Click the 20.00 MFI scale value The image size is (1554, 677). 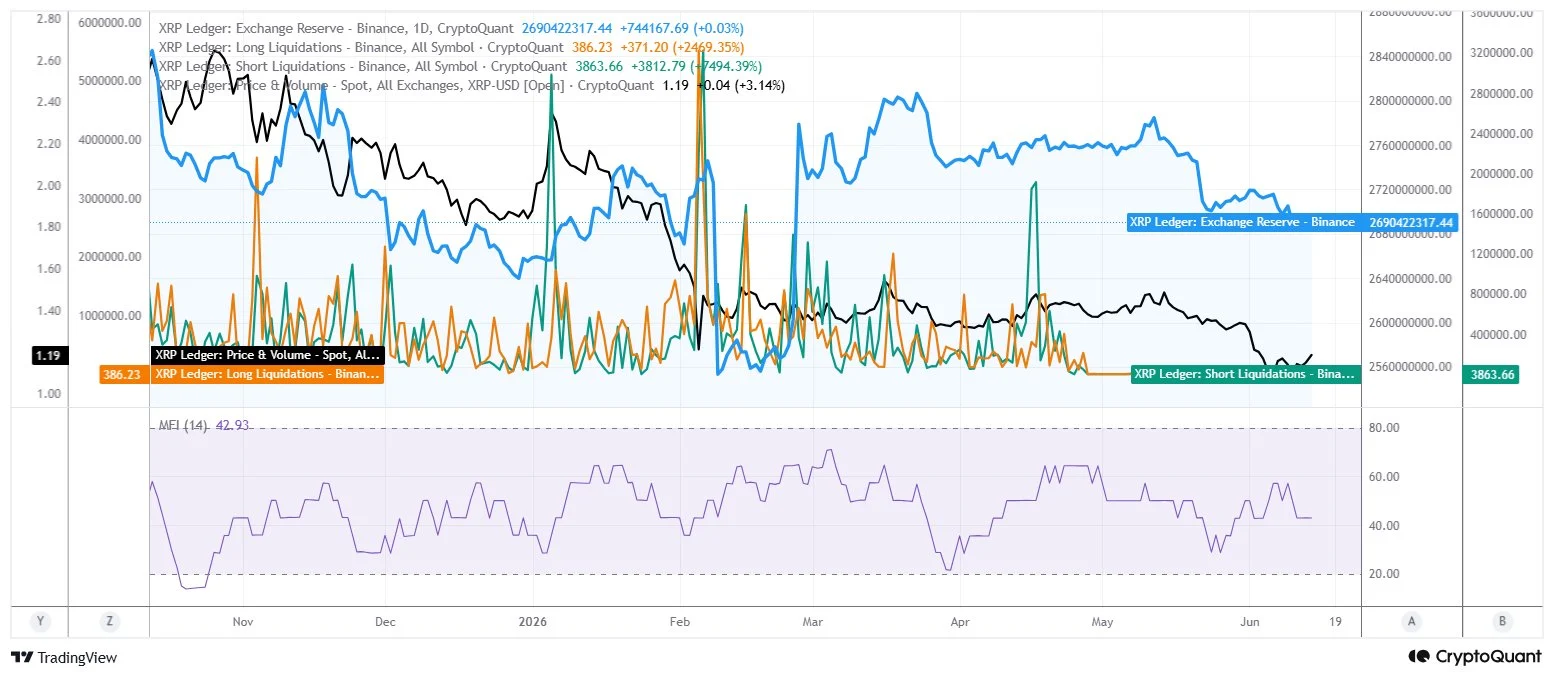(x=1384, y=574)
